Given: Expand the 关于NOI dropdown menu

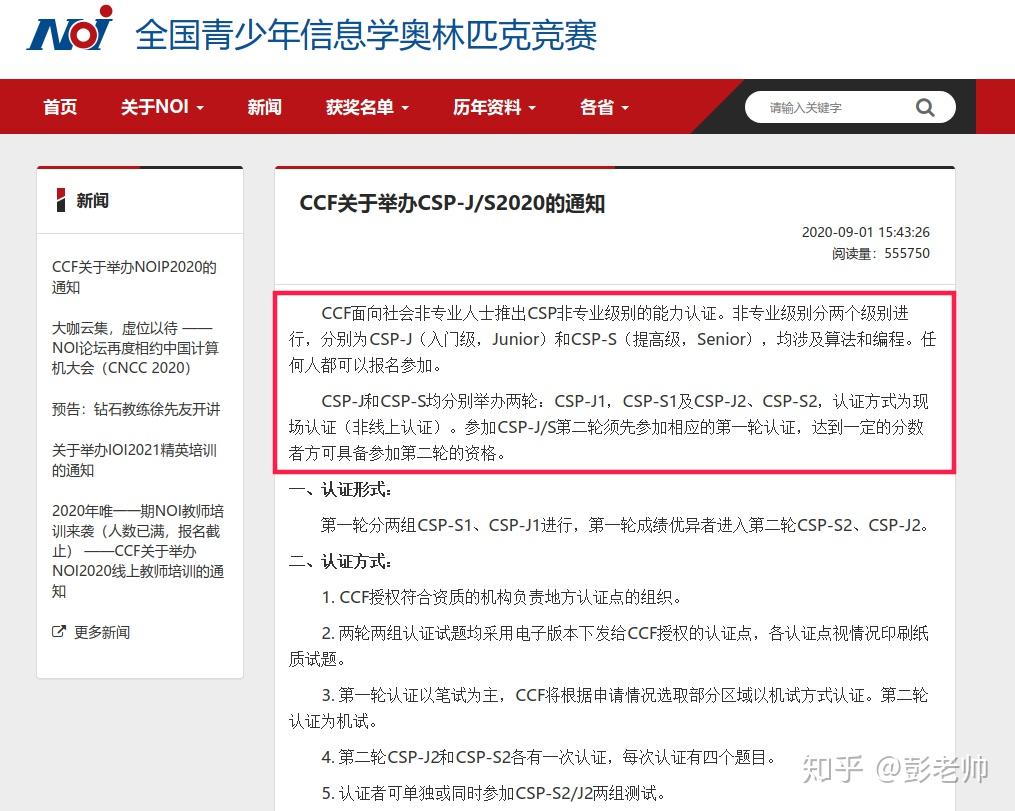Looking at the screenshot, I should (161, 106).
